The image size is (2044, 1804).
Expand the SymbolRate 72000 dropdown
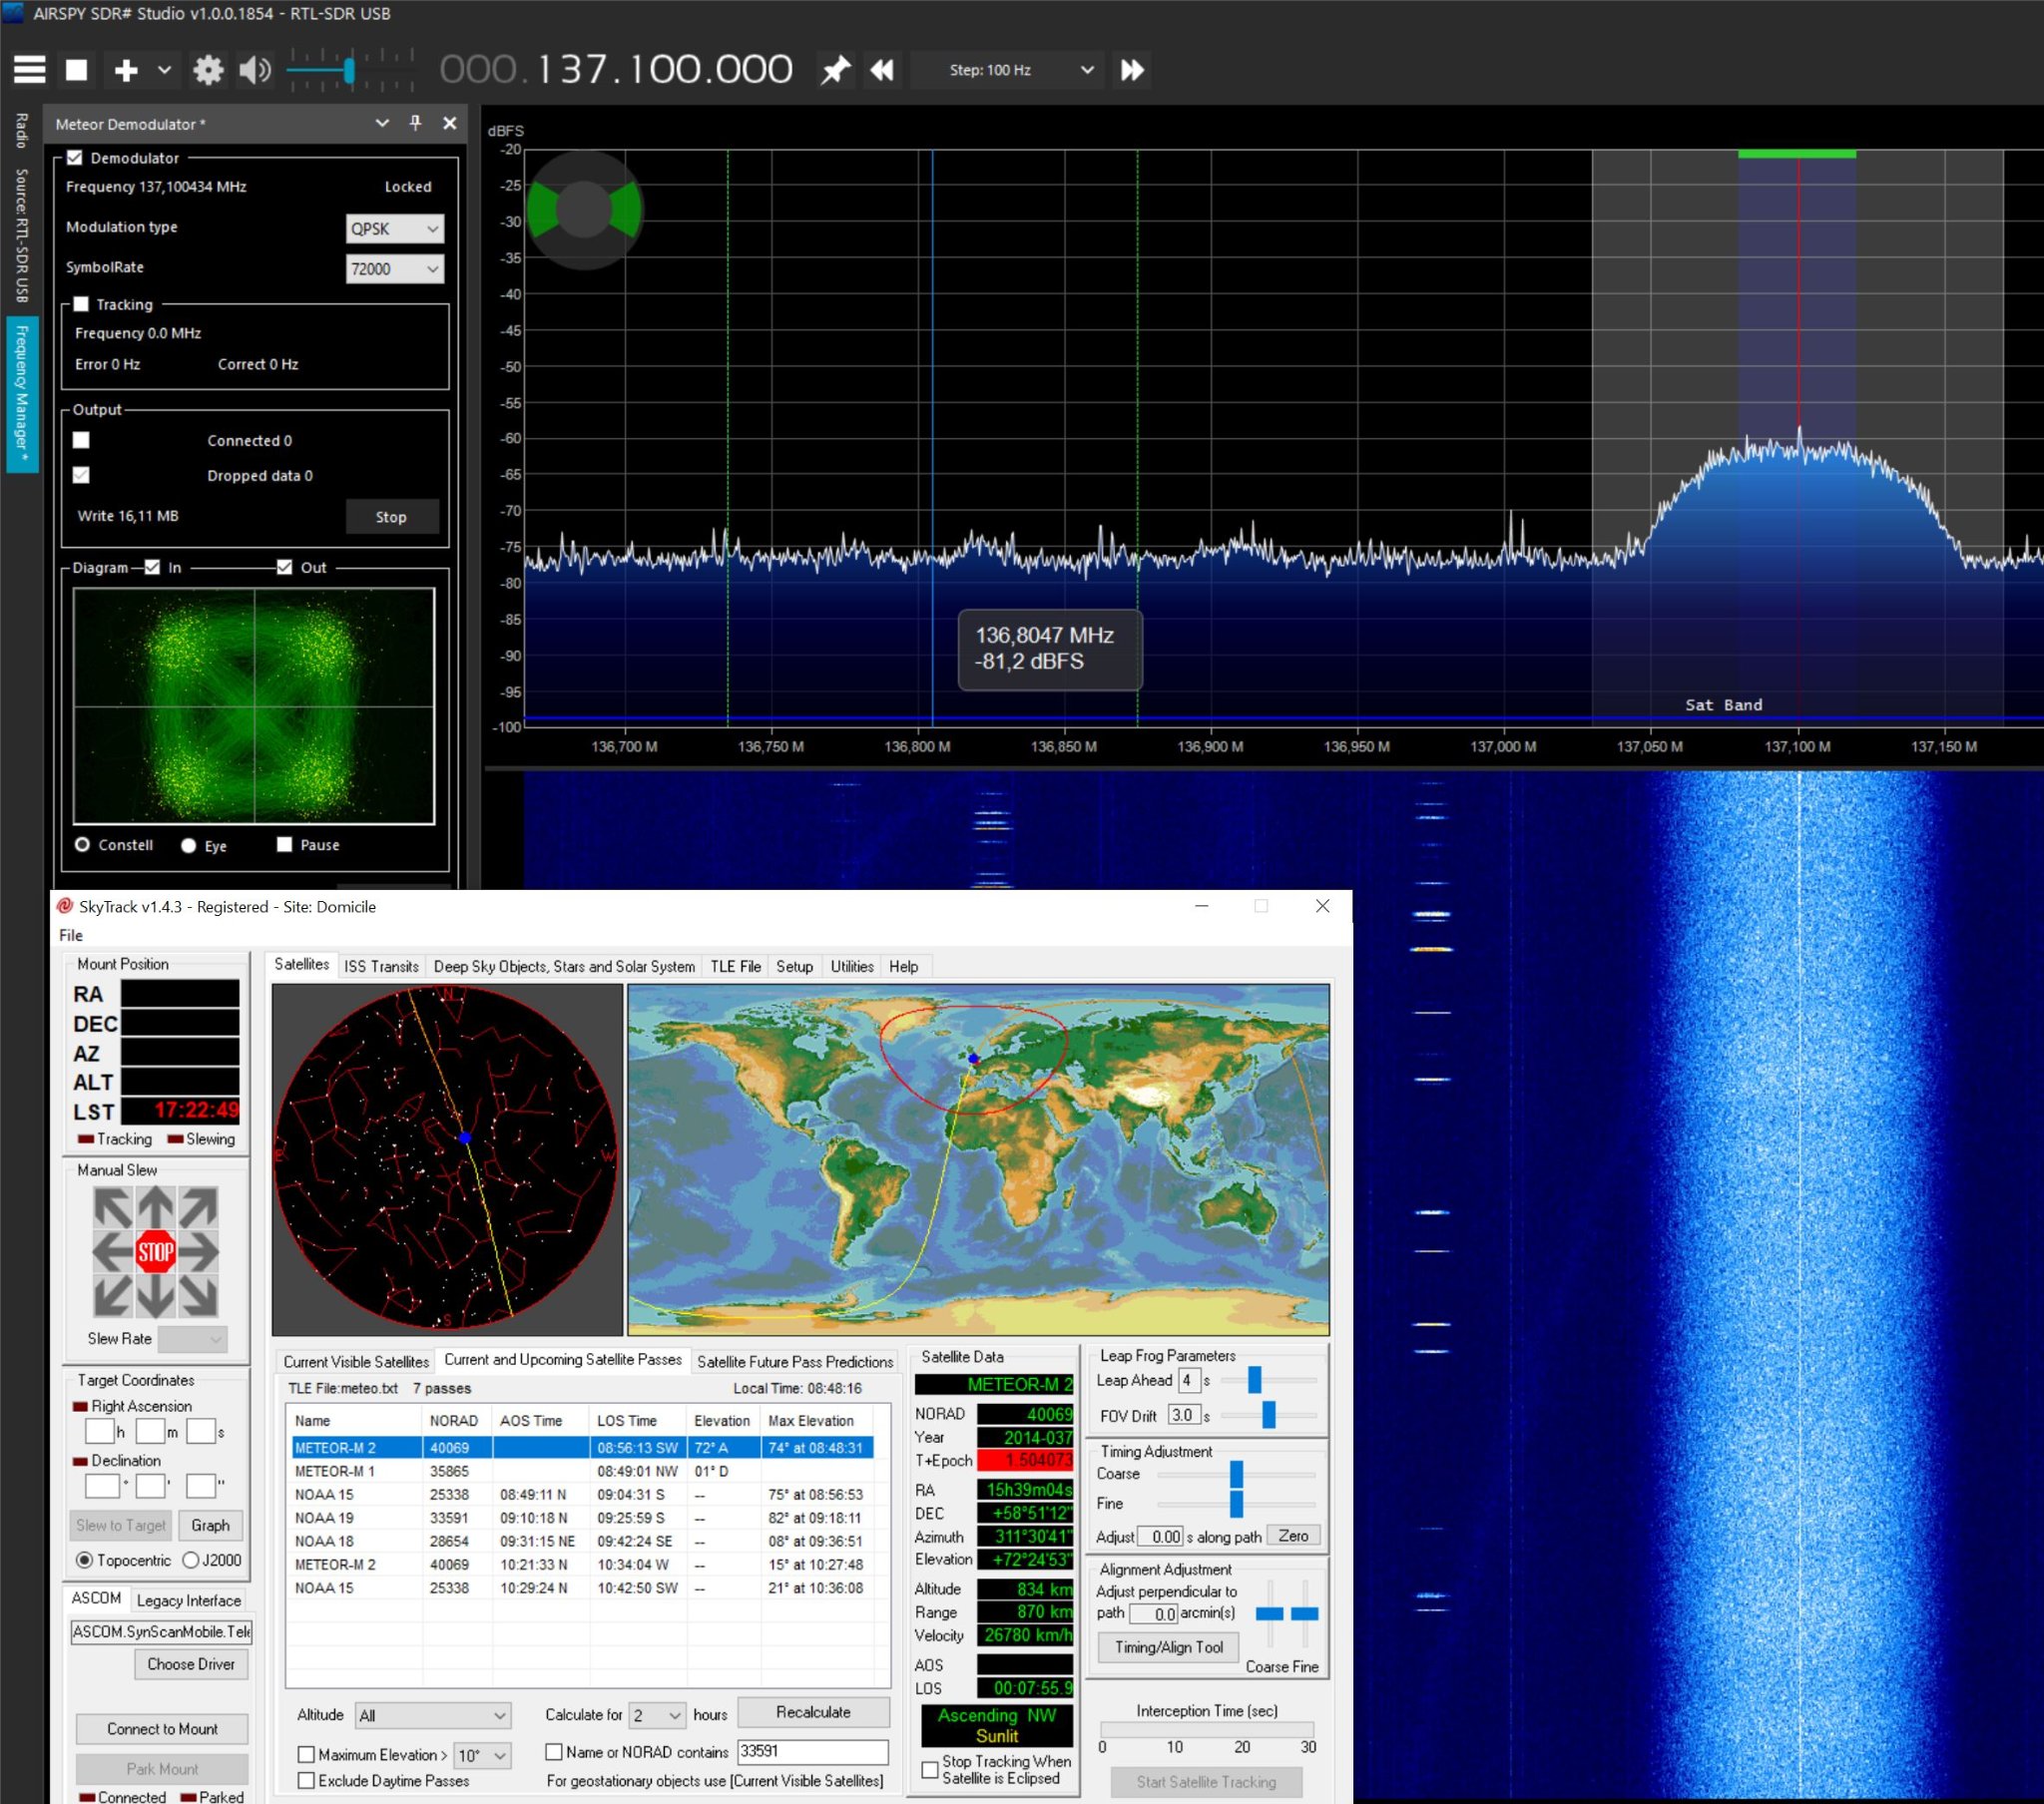click(x=395, y=268)
